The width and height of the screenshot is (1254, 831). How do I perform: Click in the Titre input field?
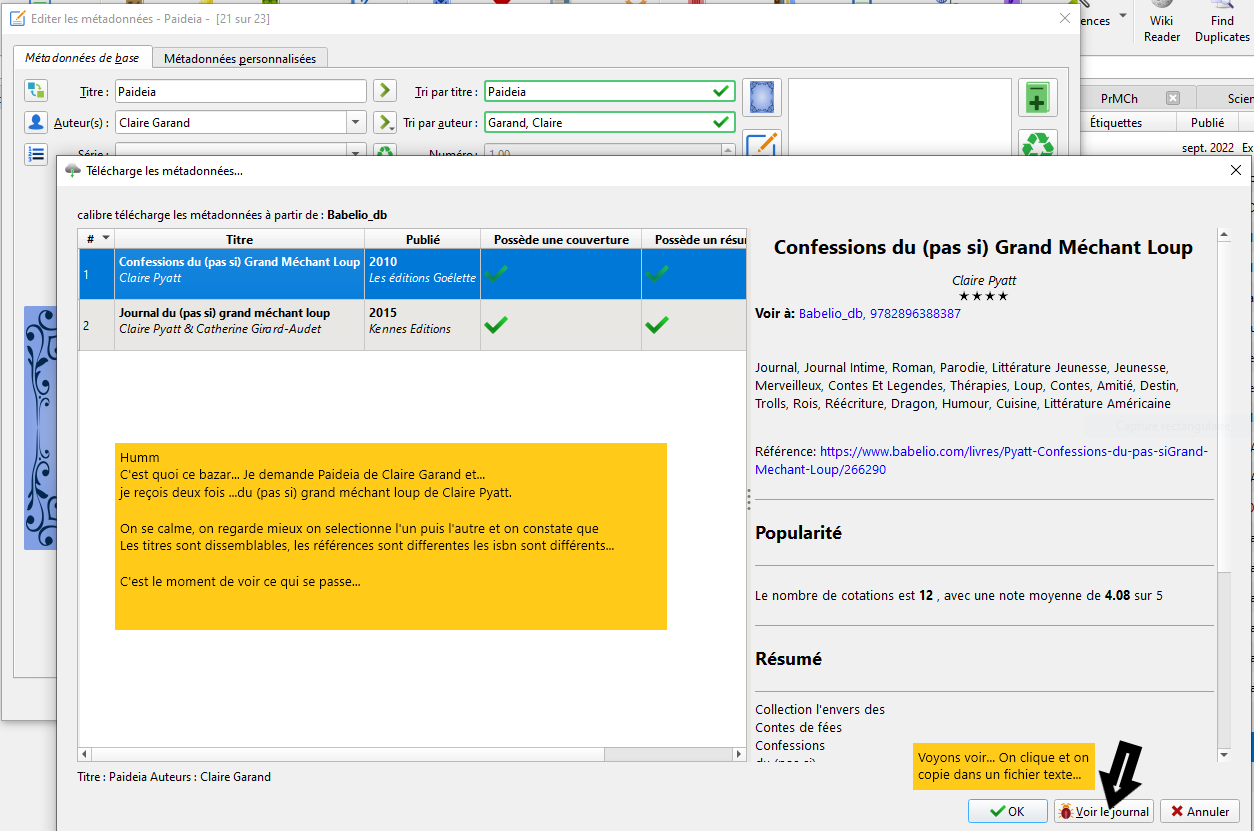pos(241,91)
